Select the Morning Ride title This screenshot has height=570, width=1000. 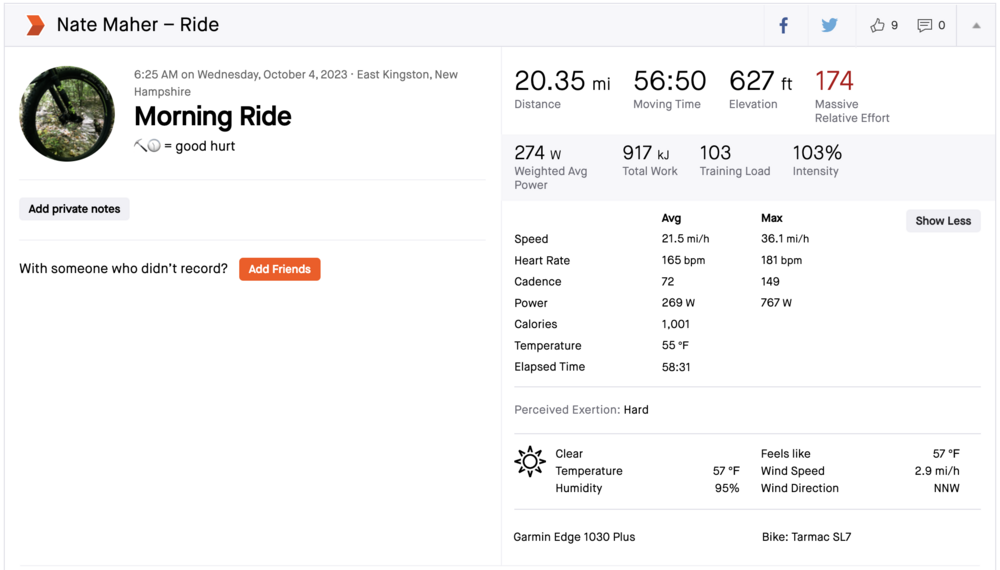click(x=212, y=117)
